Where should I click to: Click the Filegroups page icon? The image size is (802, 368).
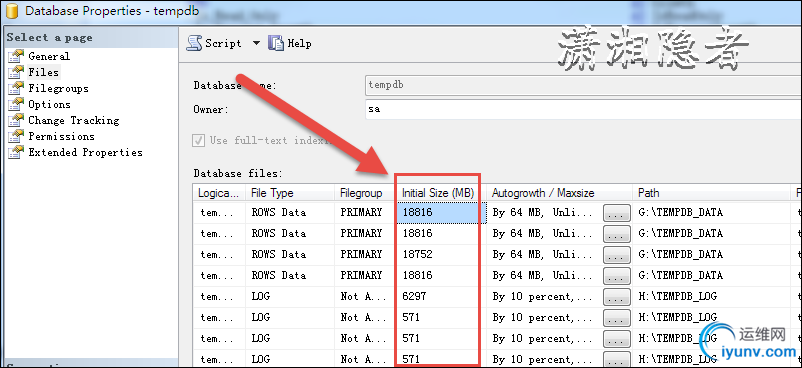16,88
